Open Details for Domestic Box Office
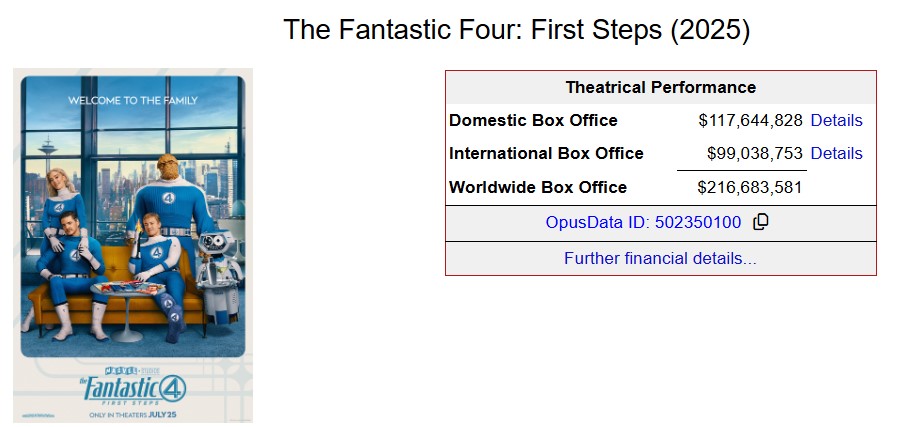The height and width of the screenshot is (427, 913). click(x=836, y=121)
